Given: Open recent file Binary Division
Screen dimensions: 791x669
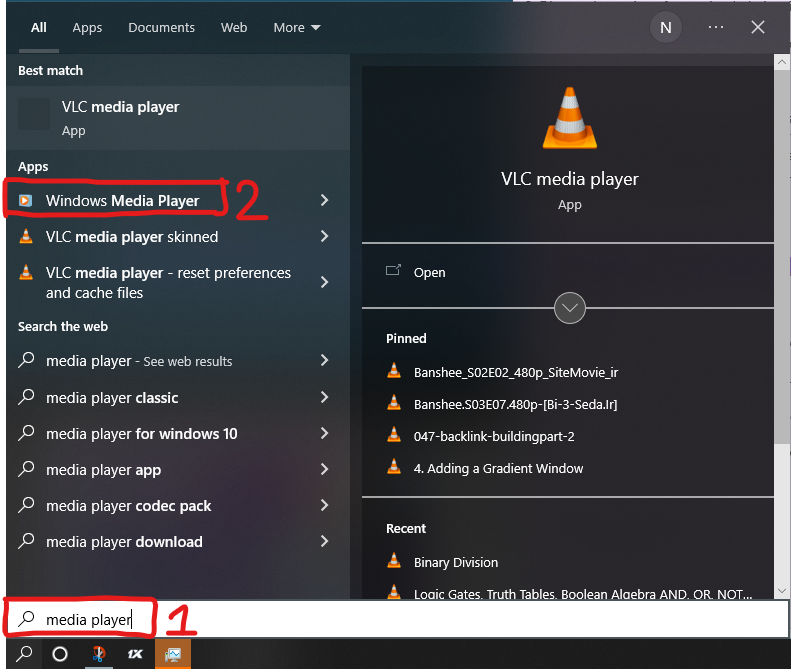Looking at the screenshot, I should [x=456, y=563].
